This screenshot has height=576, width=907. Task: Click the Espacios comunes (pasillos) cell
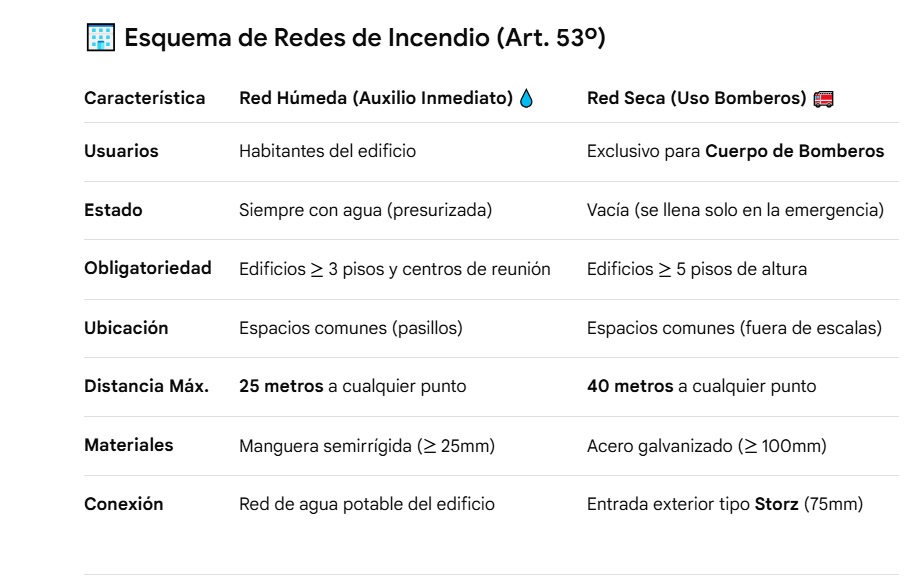(x=340, y=328)
